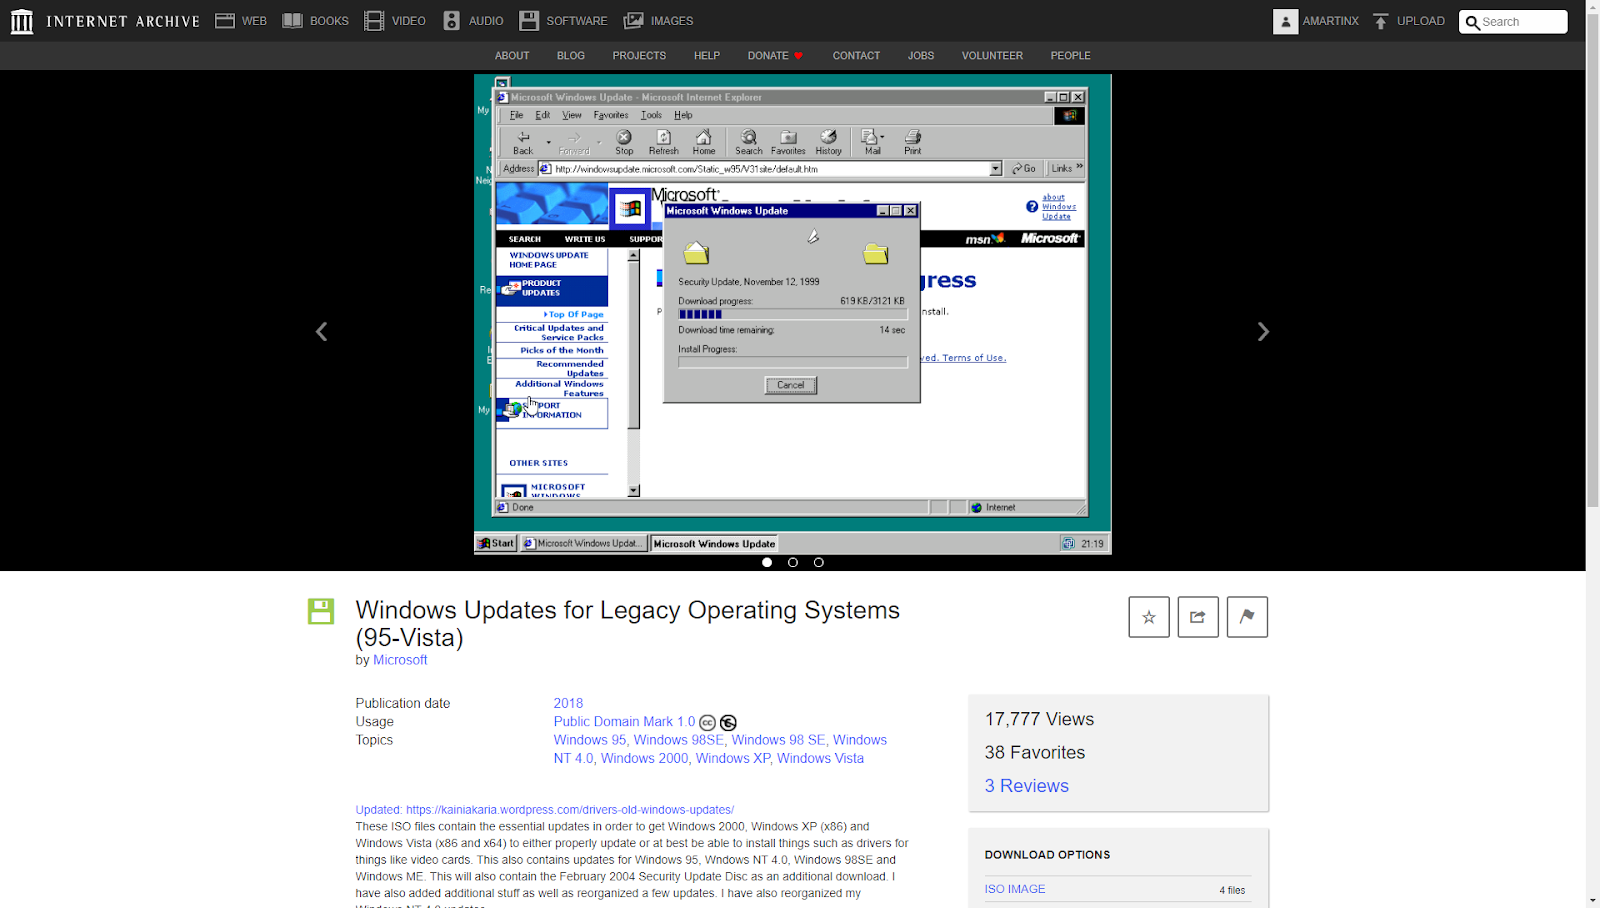The width and height of the screenshot is (1600, 908).
Task: Open the ISO IMAGE download option
Action: tap(1015, 889)
